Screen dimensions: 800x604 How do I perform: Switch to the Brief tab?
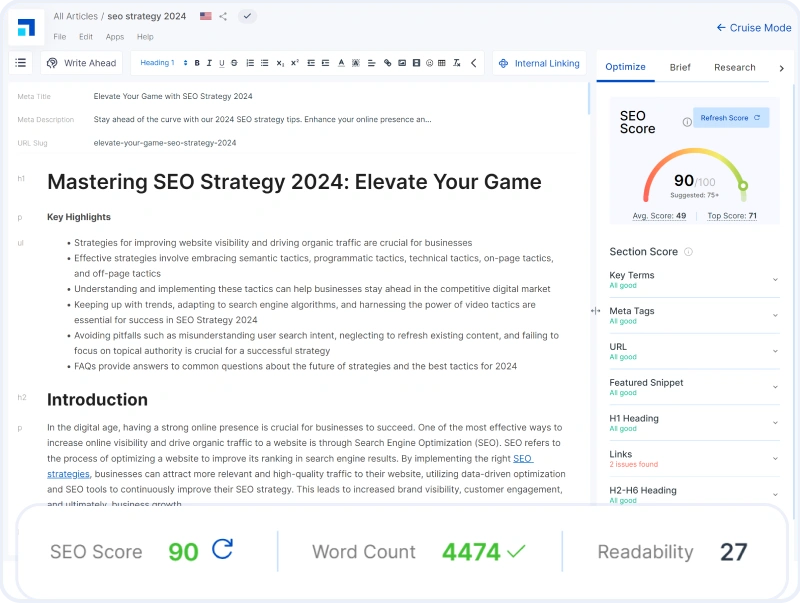pyautogui.click(x=680, y=67)
